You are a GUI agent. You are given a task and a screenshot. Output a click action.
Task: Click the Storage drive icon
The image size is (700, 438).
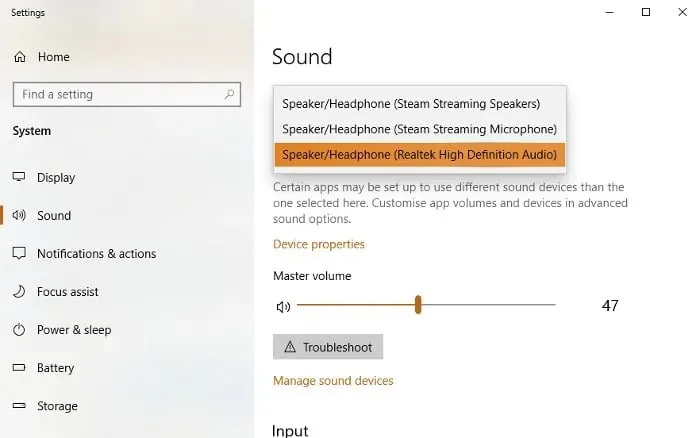[19, 405]
